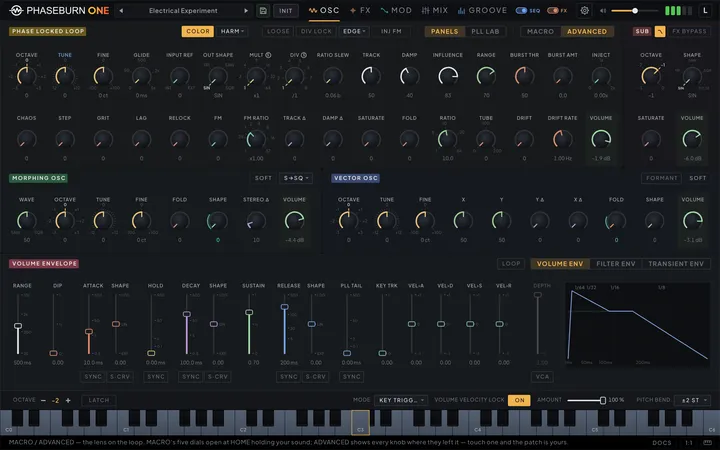
Task: Show the TRANSIENT ENV tab
Action: point(676,264)
